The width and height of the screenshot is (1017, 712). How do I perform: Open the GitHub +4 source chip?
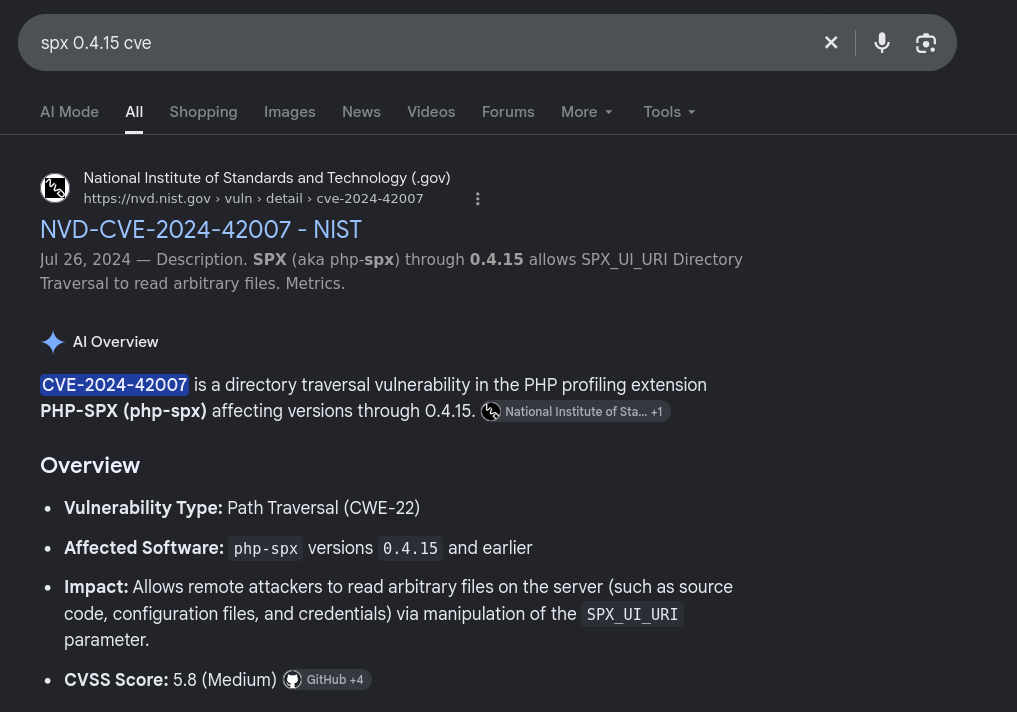point(327,680)
